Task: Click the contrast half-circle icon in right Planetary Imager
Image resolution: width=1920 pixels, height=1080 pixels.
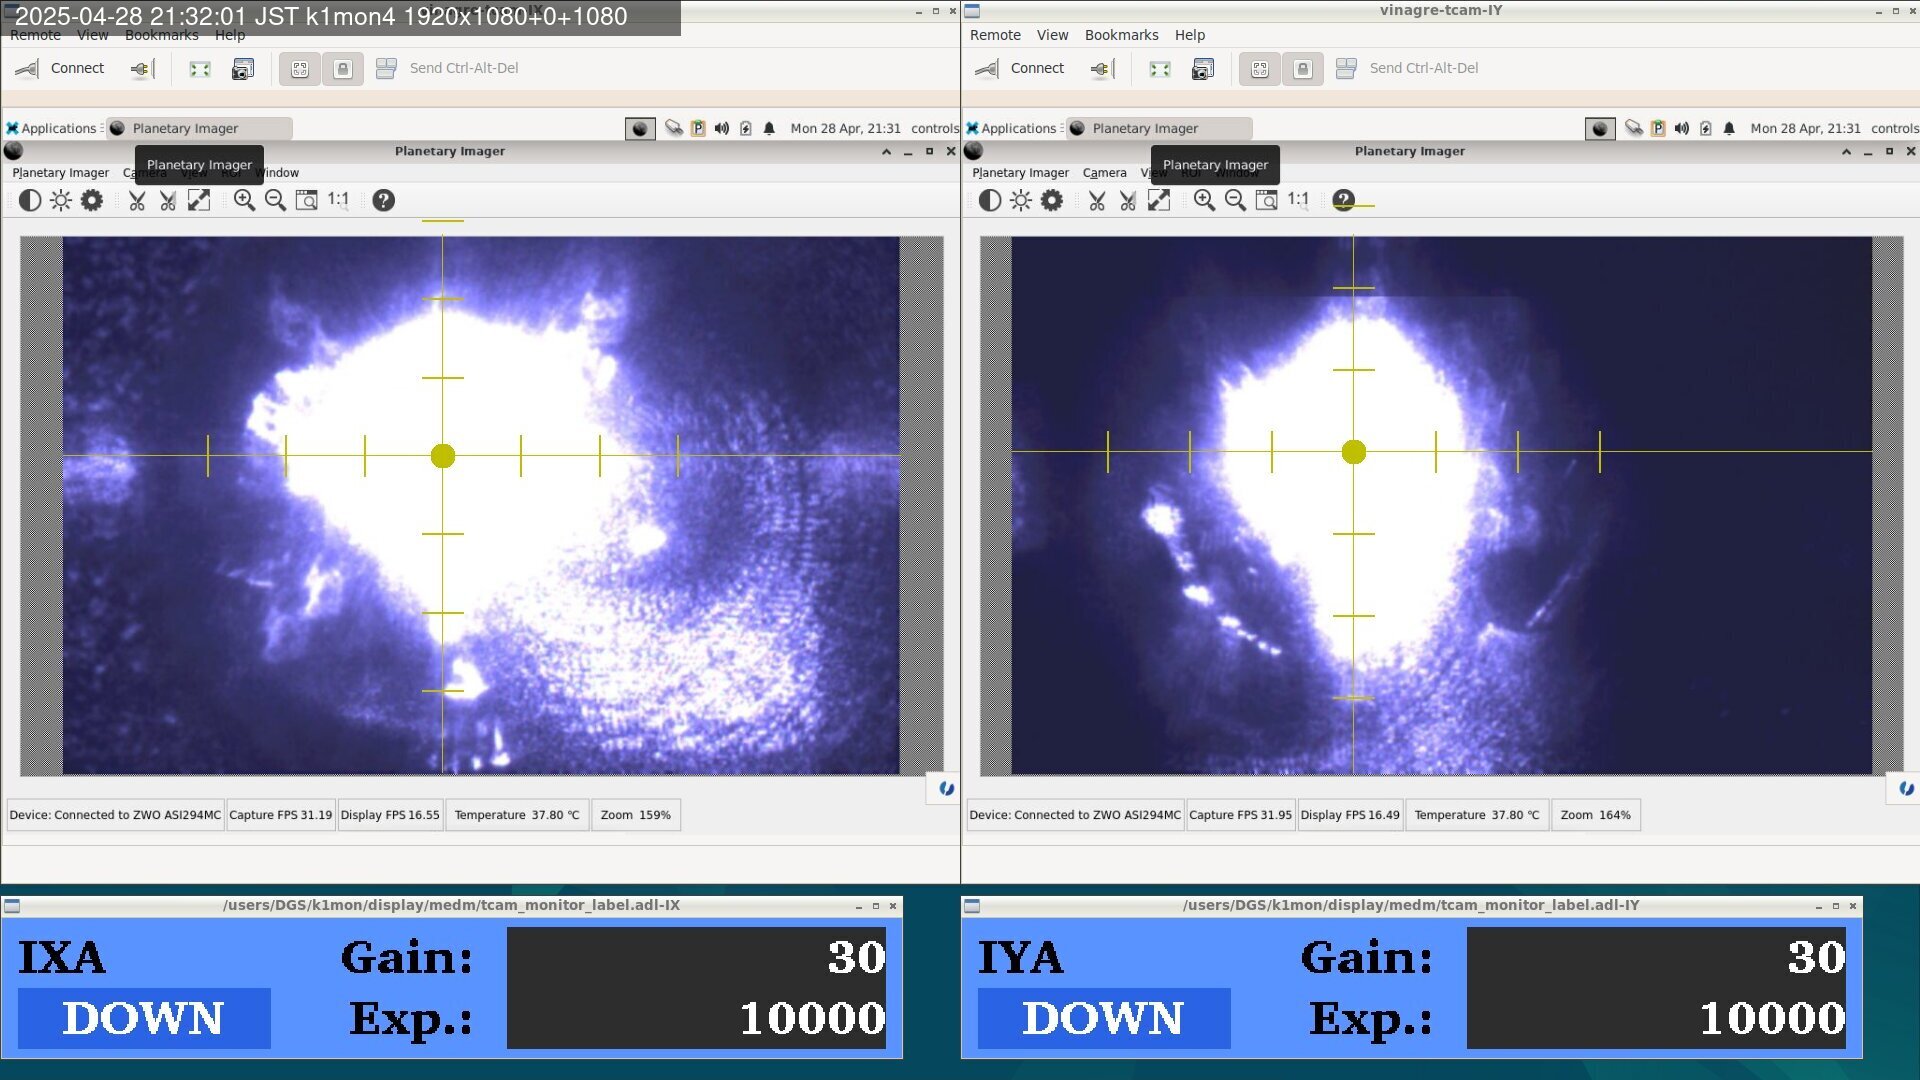Action: click(x=990, y=200)
